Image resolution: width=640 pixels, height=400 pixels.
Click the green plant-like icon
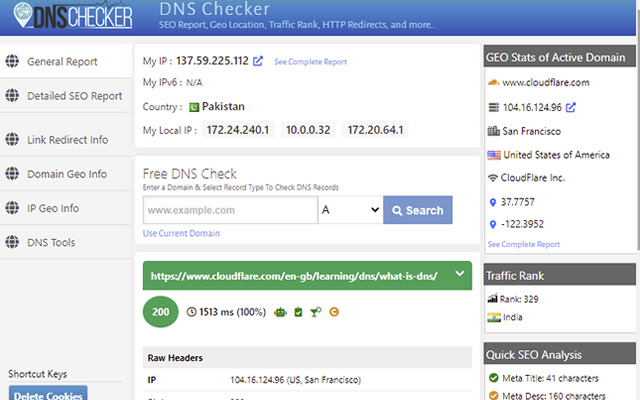[316, 312]
